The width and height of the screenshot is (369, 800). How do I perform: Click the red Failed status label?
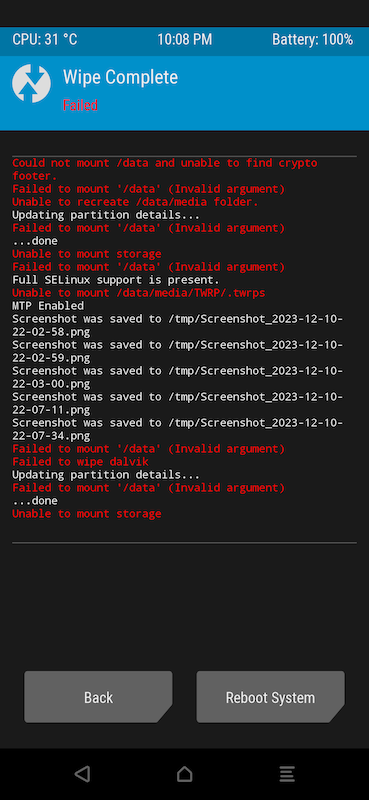(80, 105)
